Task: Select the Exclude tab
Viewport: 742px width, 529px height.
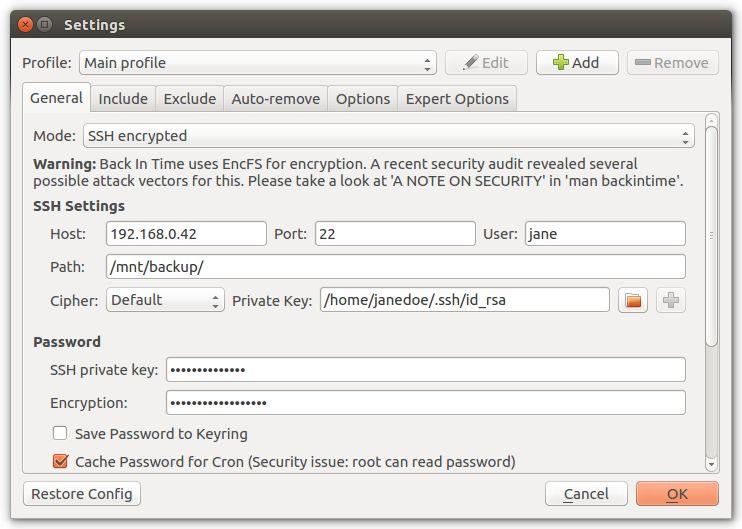Action: pyautogui.click(x=190, y=98)
